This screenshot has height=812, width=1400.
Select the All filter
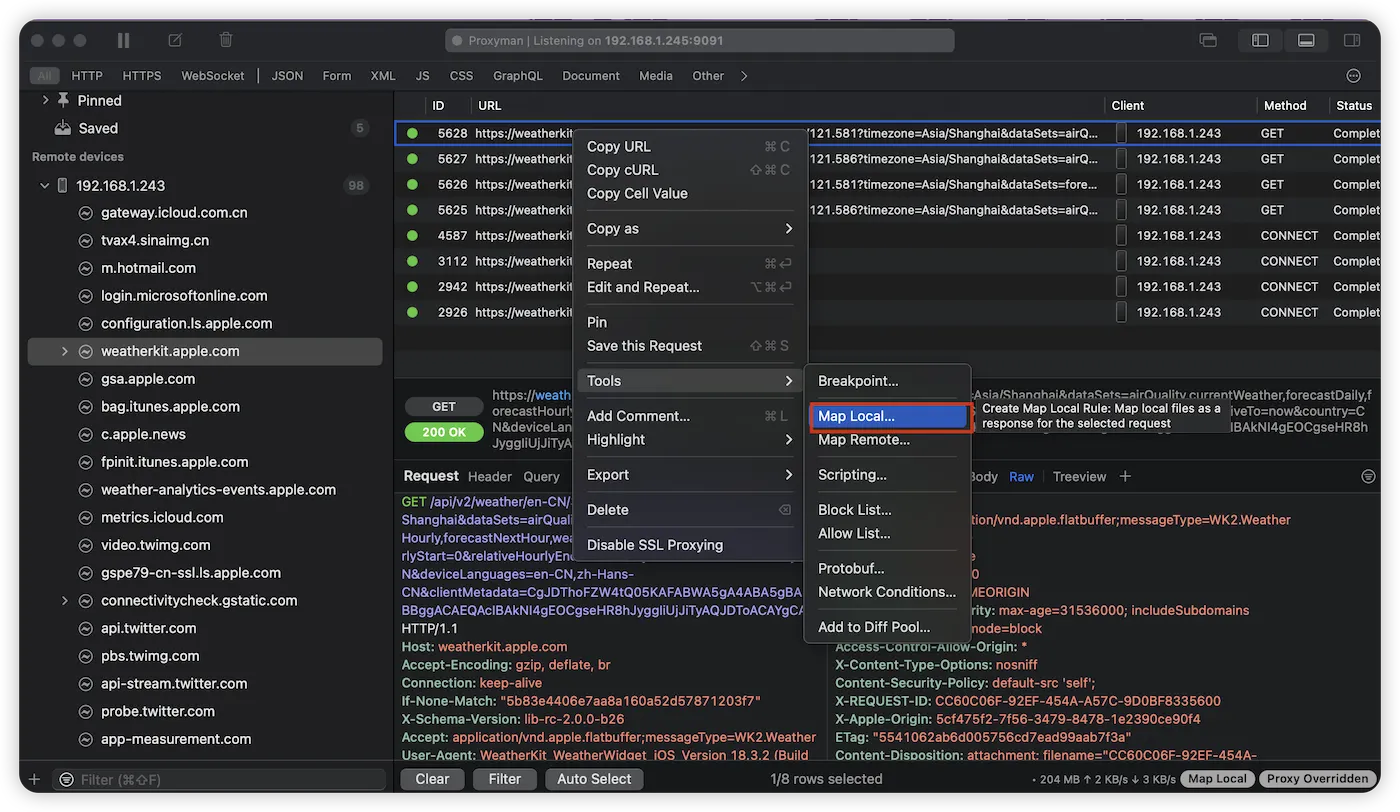point(44,76)
